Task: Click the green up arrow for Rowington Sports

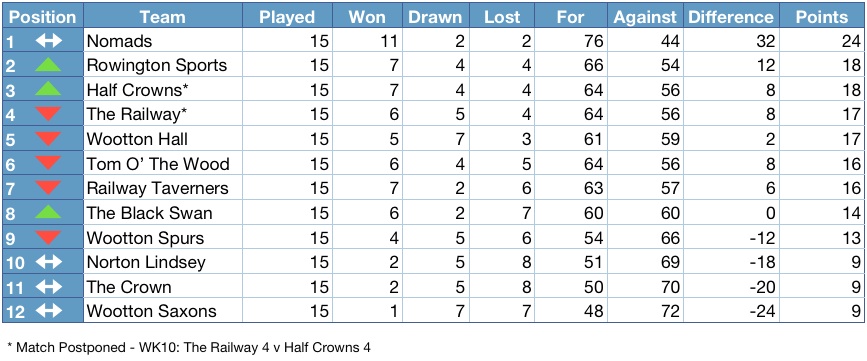Action: click(x=49, y=65)
